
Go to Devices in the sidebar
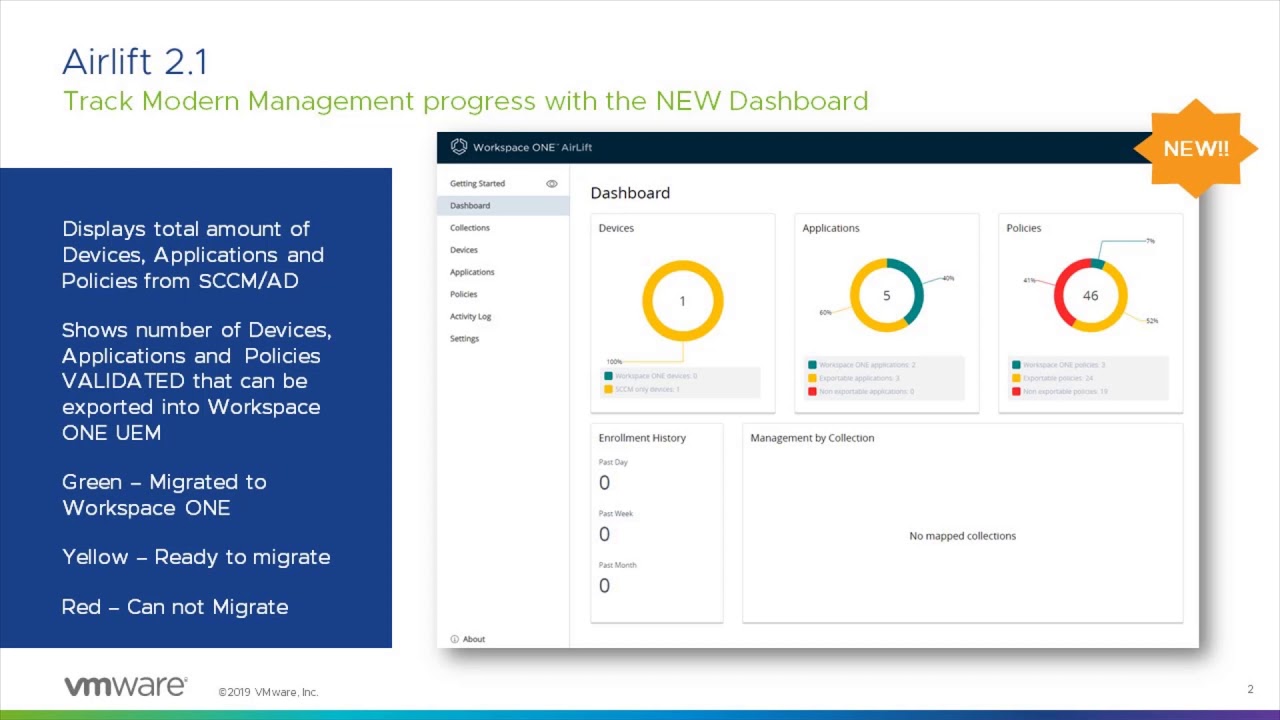(464, 250)
